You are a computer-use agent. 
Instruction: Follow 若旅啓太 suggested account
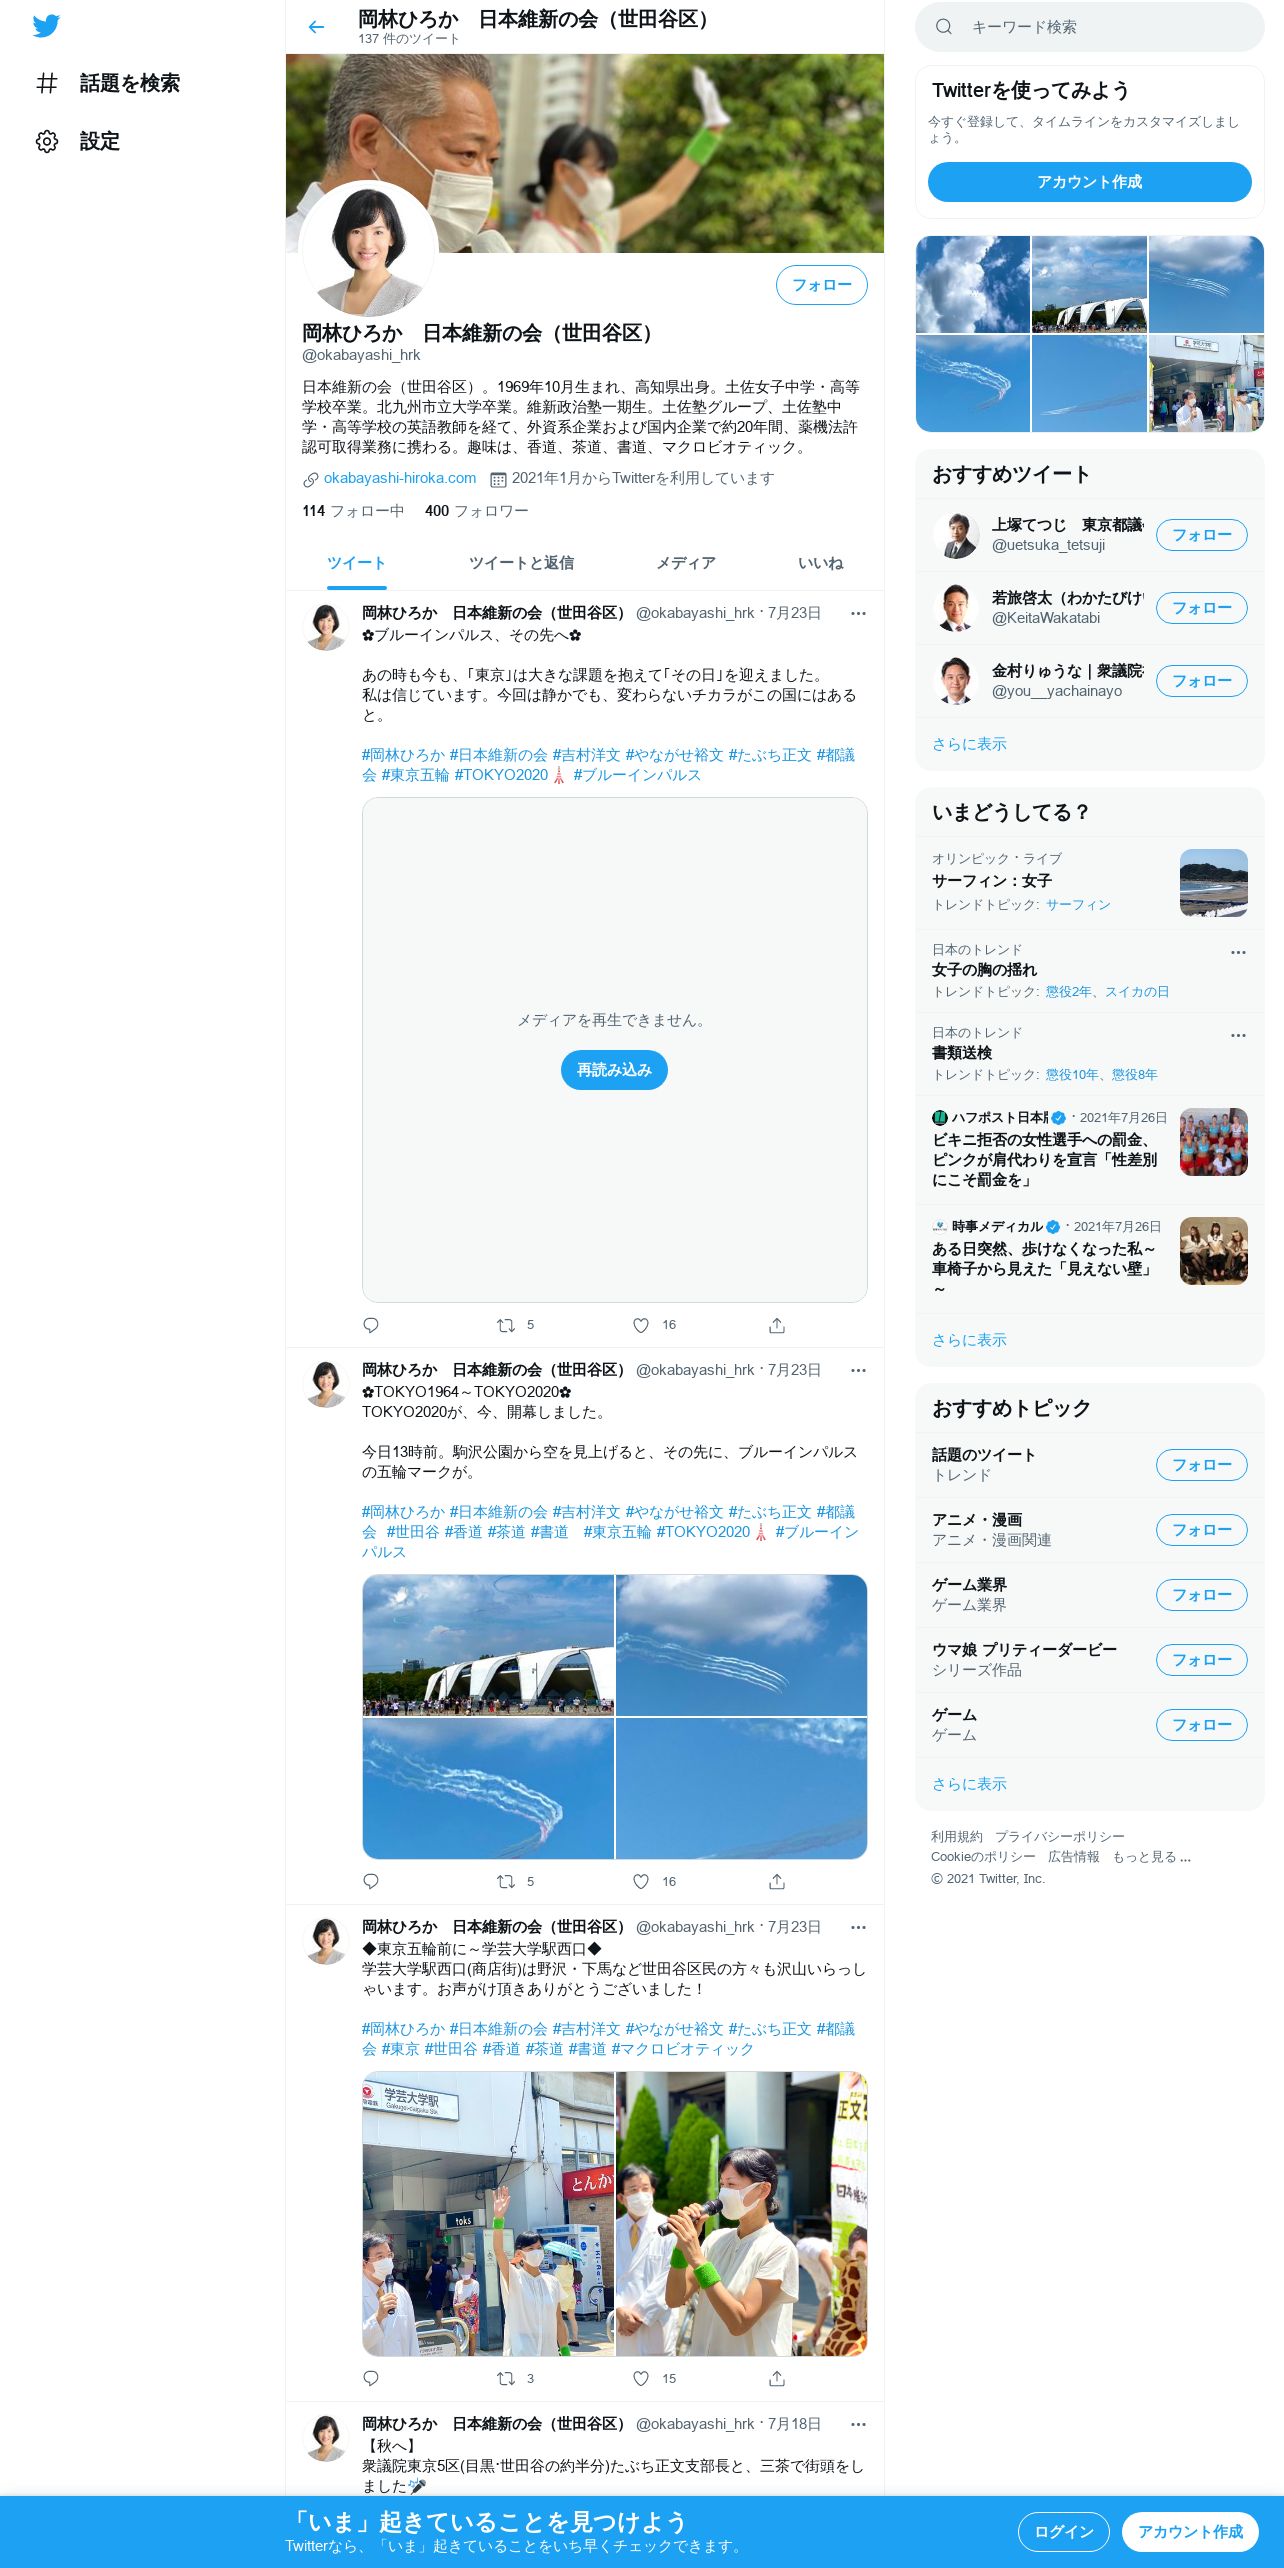coord(1202,608)
